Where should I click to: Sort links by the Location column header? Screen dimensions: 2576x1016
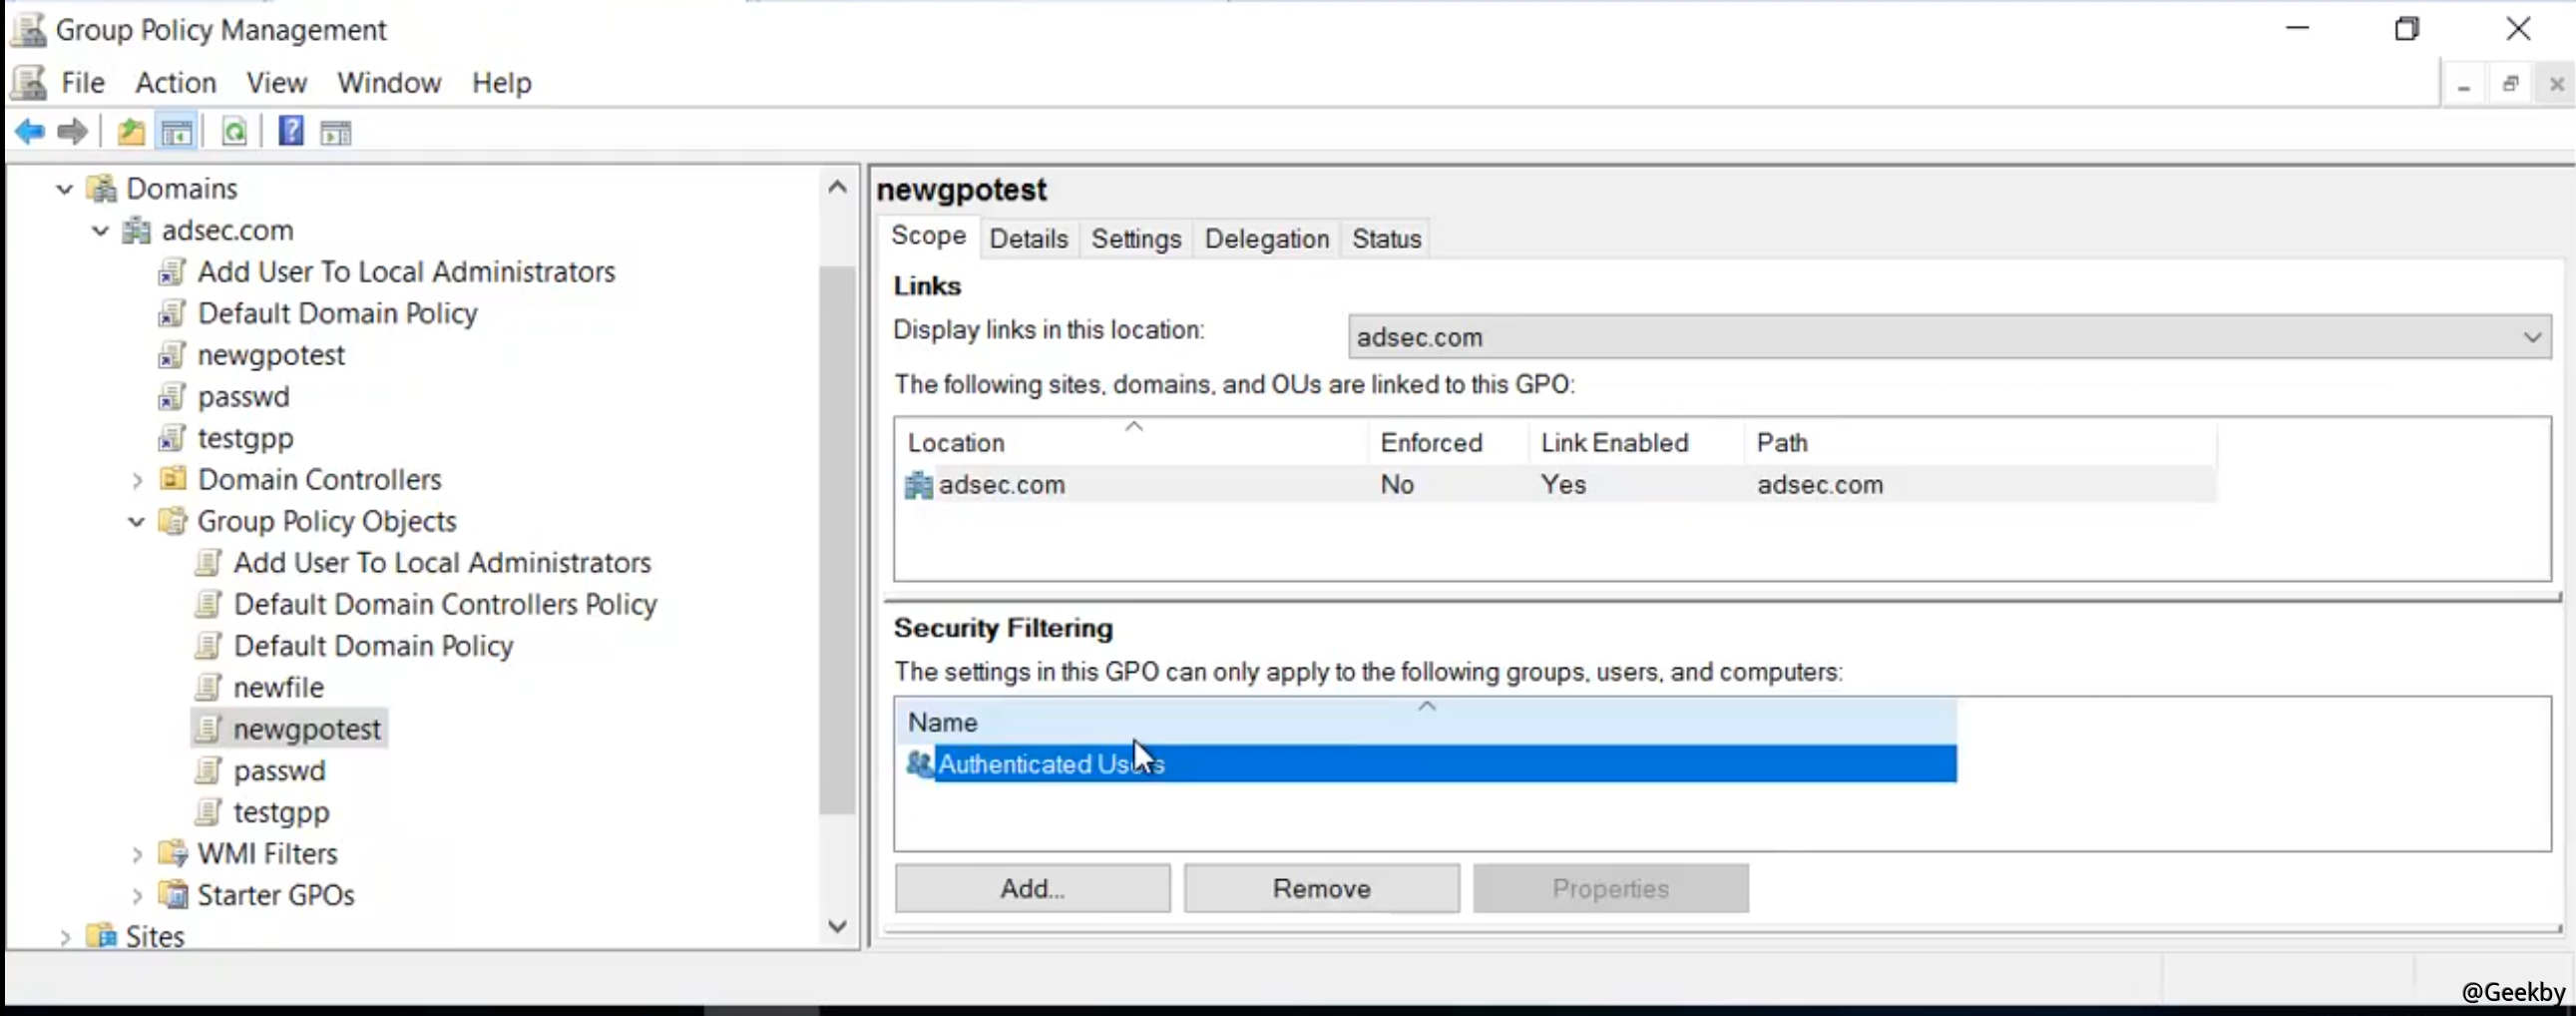coord(955,443)
